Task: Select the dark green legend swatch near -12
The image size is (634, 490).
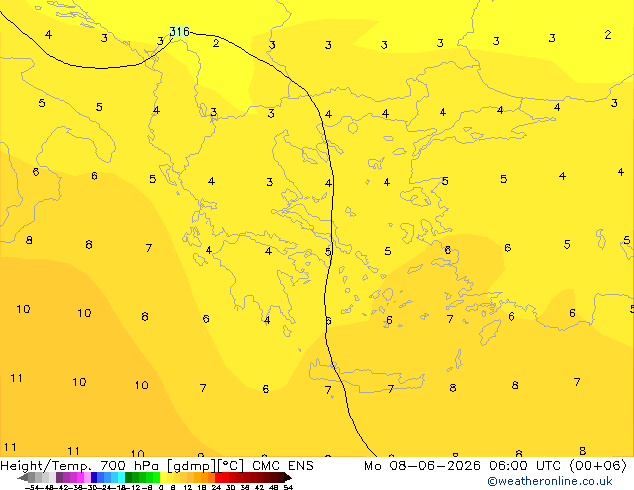Action: [x=129, y=477]
